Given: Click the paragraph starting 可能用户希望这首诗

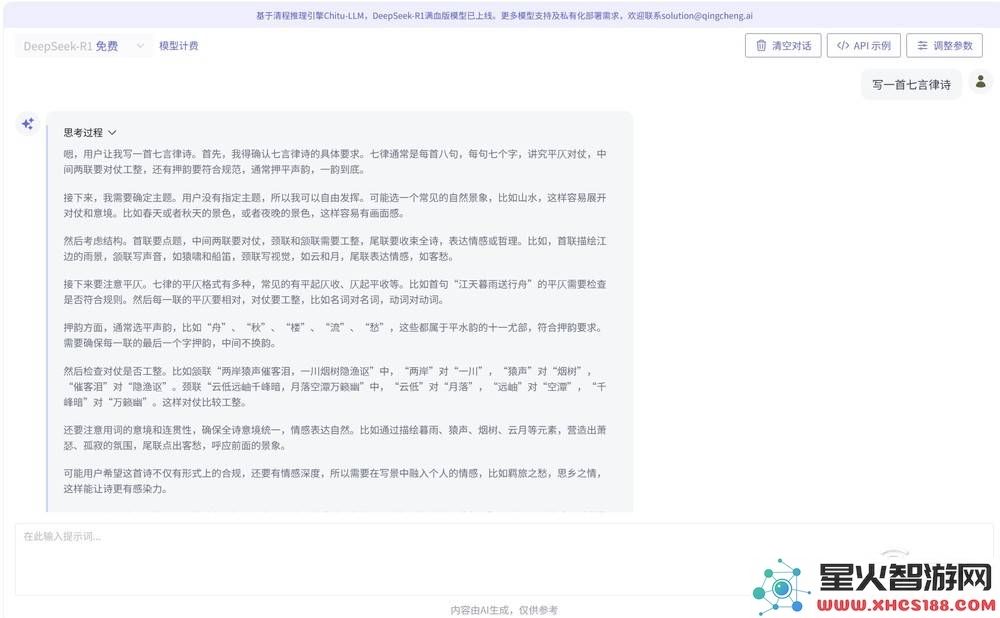Looking at the screenshot, I should (333, 481).
